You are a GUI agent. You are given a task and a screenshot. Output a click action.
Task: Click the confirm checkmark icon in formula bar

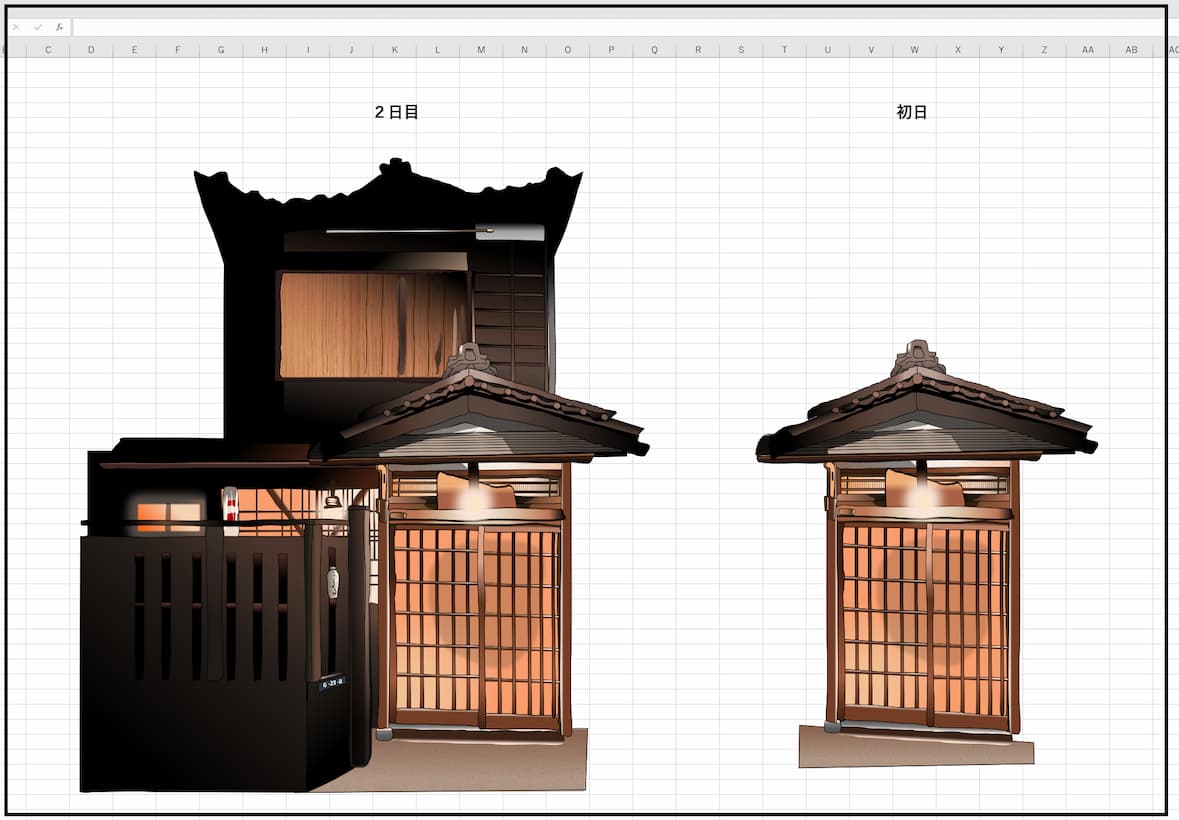(38, 28)
